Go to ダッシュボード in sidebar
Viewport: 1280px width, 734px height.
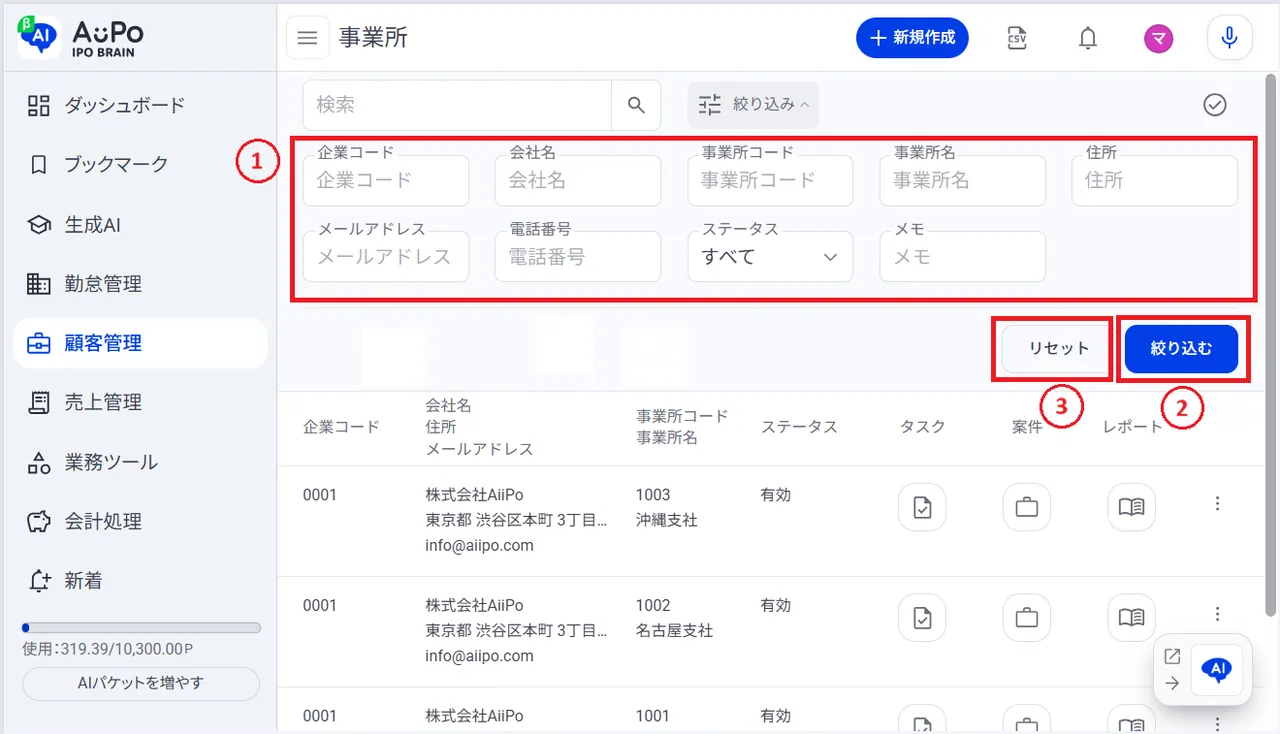(140, 105)
